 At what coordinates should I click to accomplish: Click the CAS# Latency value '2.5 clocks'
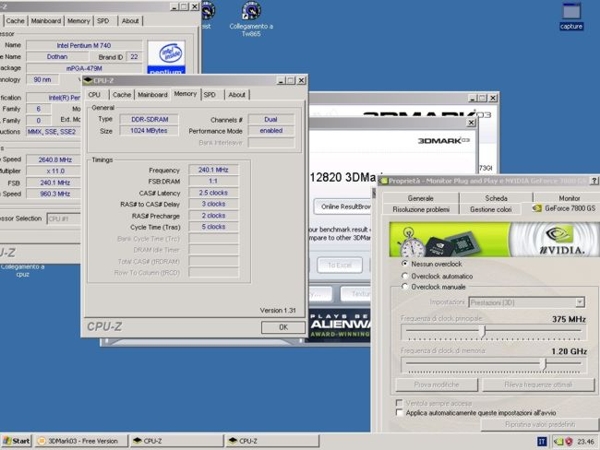[213, 192]
